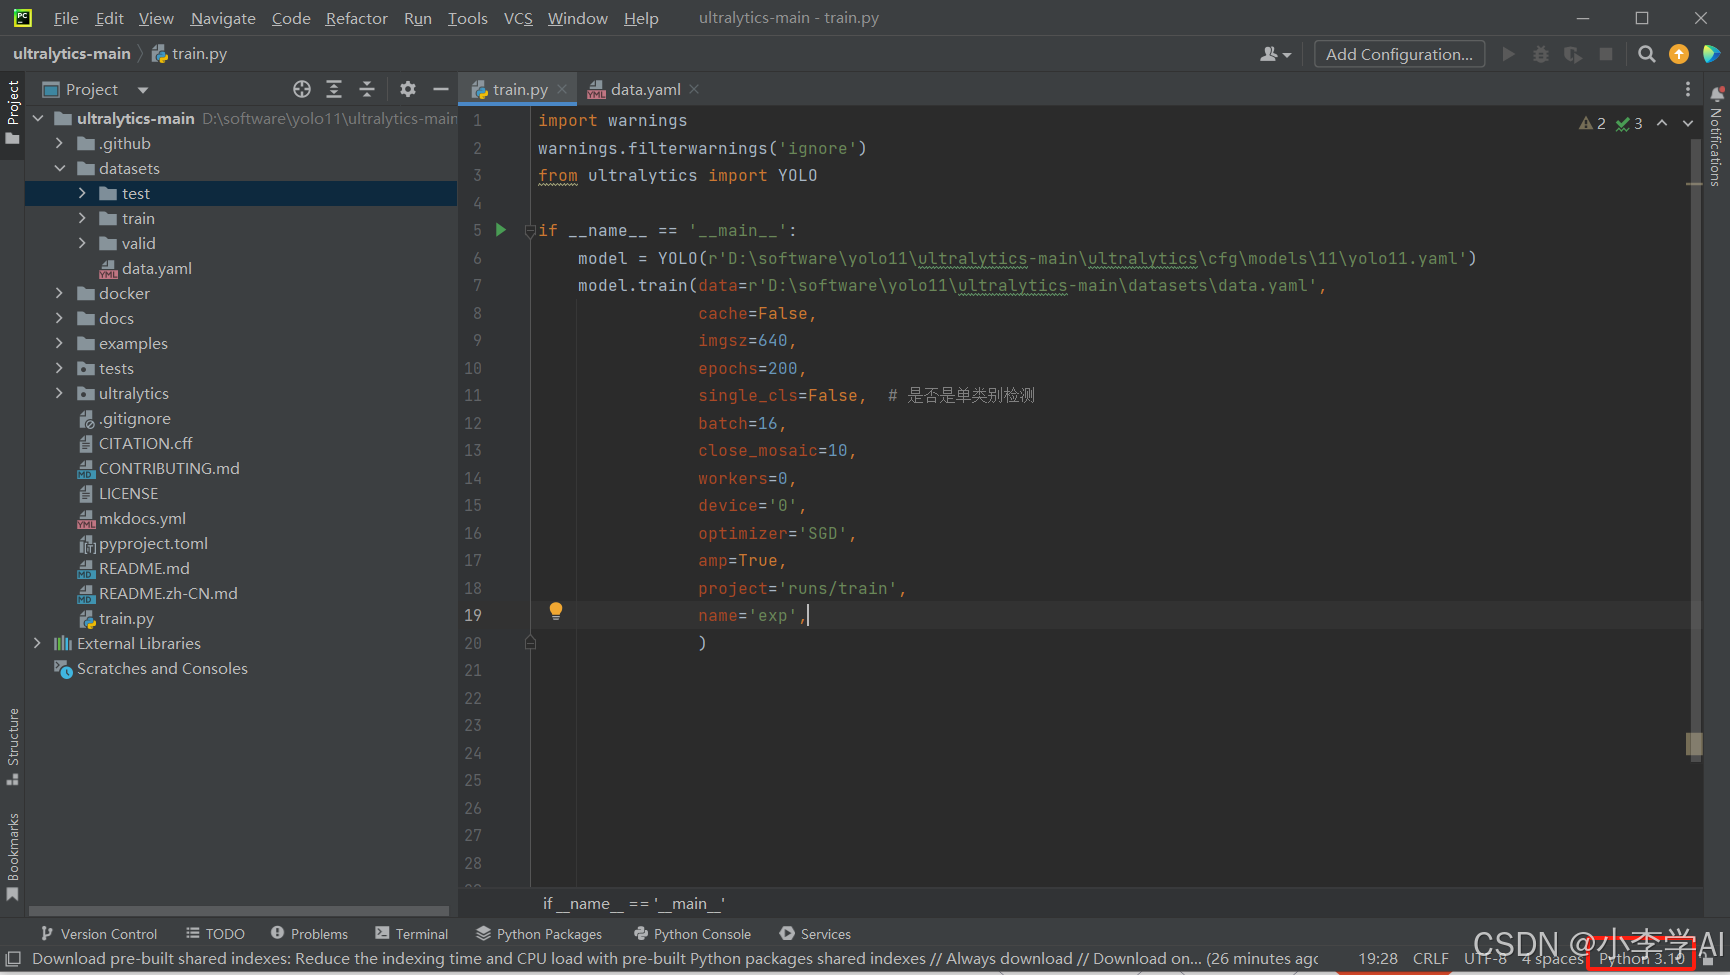Viewport: 1730px width, 975px height.
Task: Click the Expand All icon in Project panel
Action: coord(334,89)
